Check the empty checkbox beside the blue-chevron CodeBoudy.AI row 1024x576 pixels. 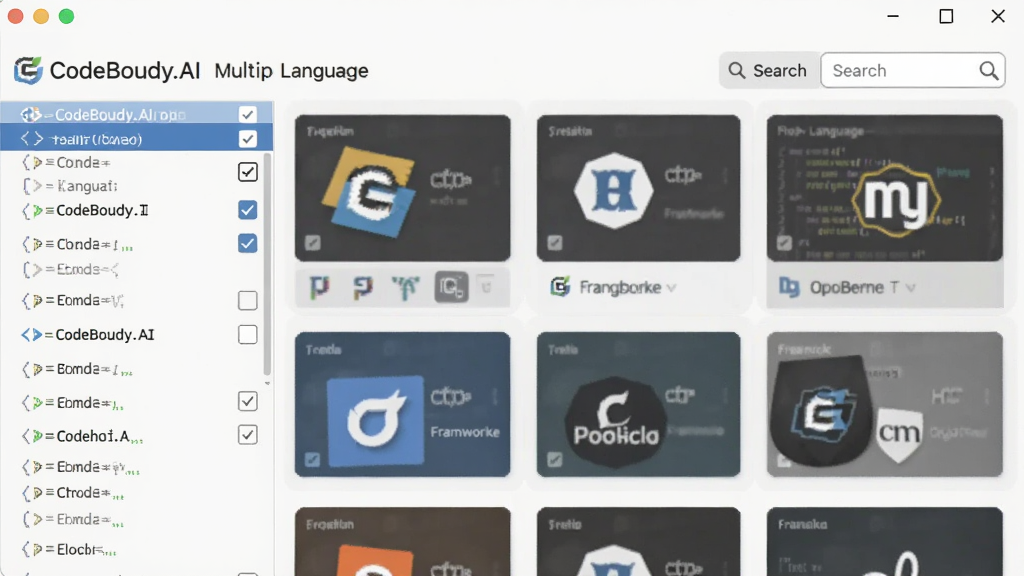[248, 334]
